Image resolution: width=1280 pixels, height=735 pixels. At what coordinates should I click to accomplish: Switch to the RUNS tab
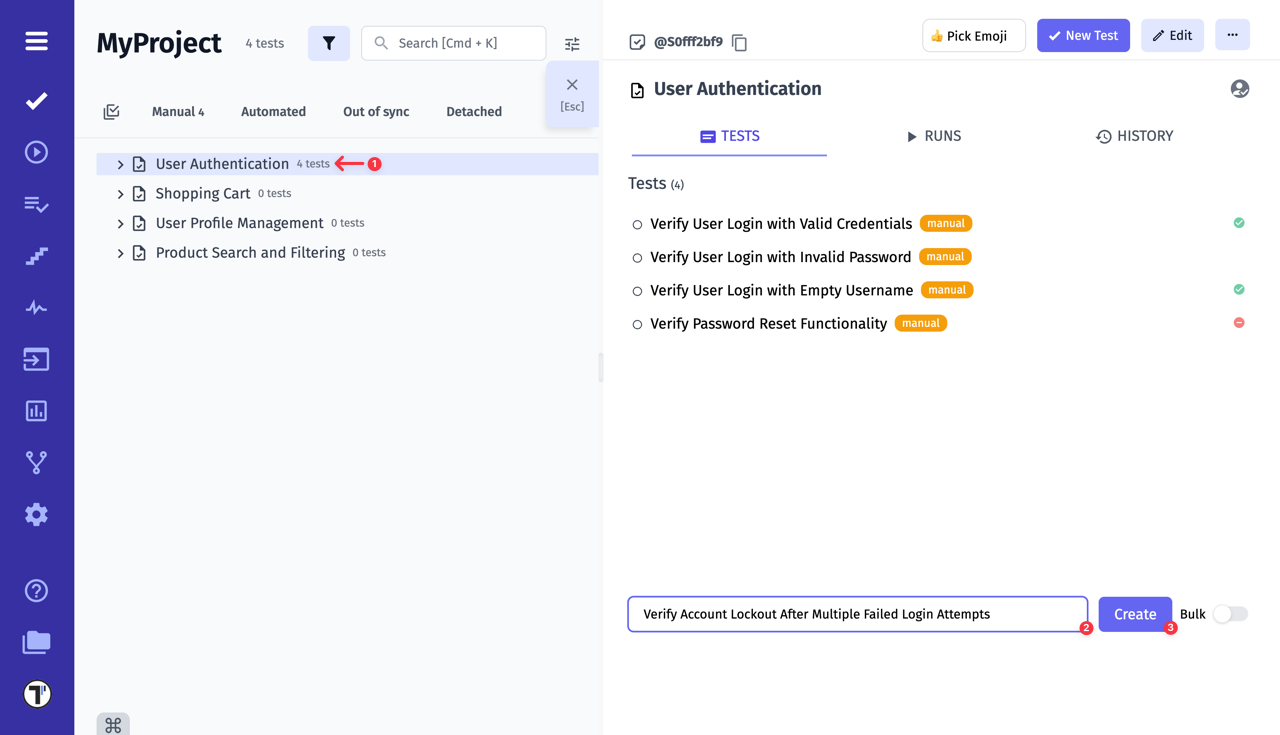point(934,136)
